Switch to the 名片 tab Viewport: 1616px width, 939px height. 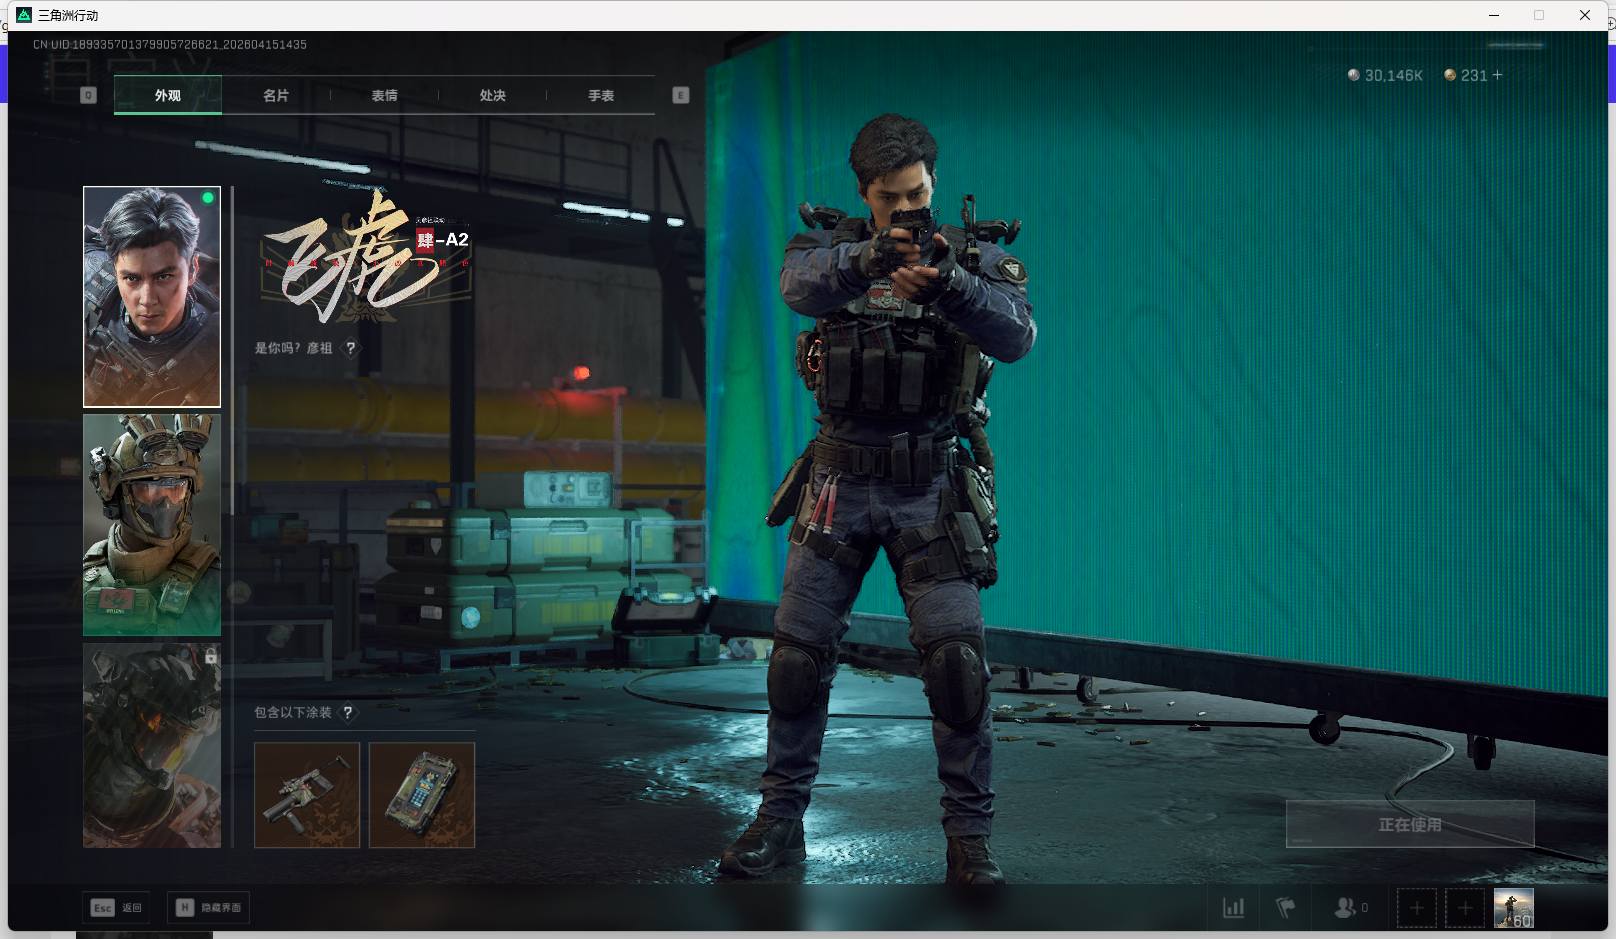pos(276,96)
